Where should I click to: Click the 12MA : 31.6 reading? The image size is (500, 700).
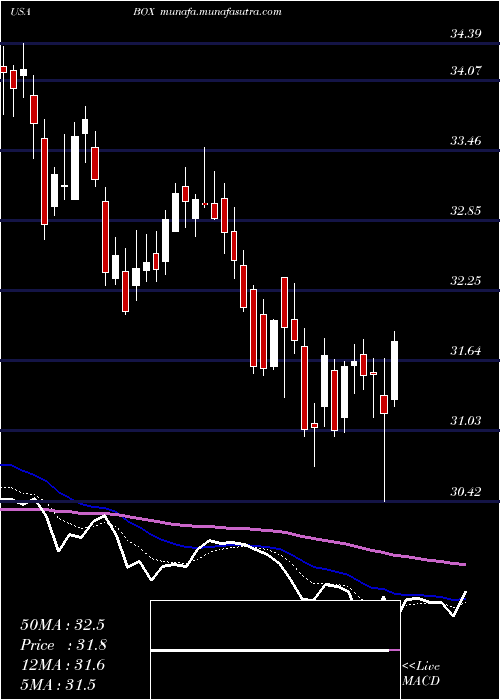pyautogui.click(x=62, y=665)
